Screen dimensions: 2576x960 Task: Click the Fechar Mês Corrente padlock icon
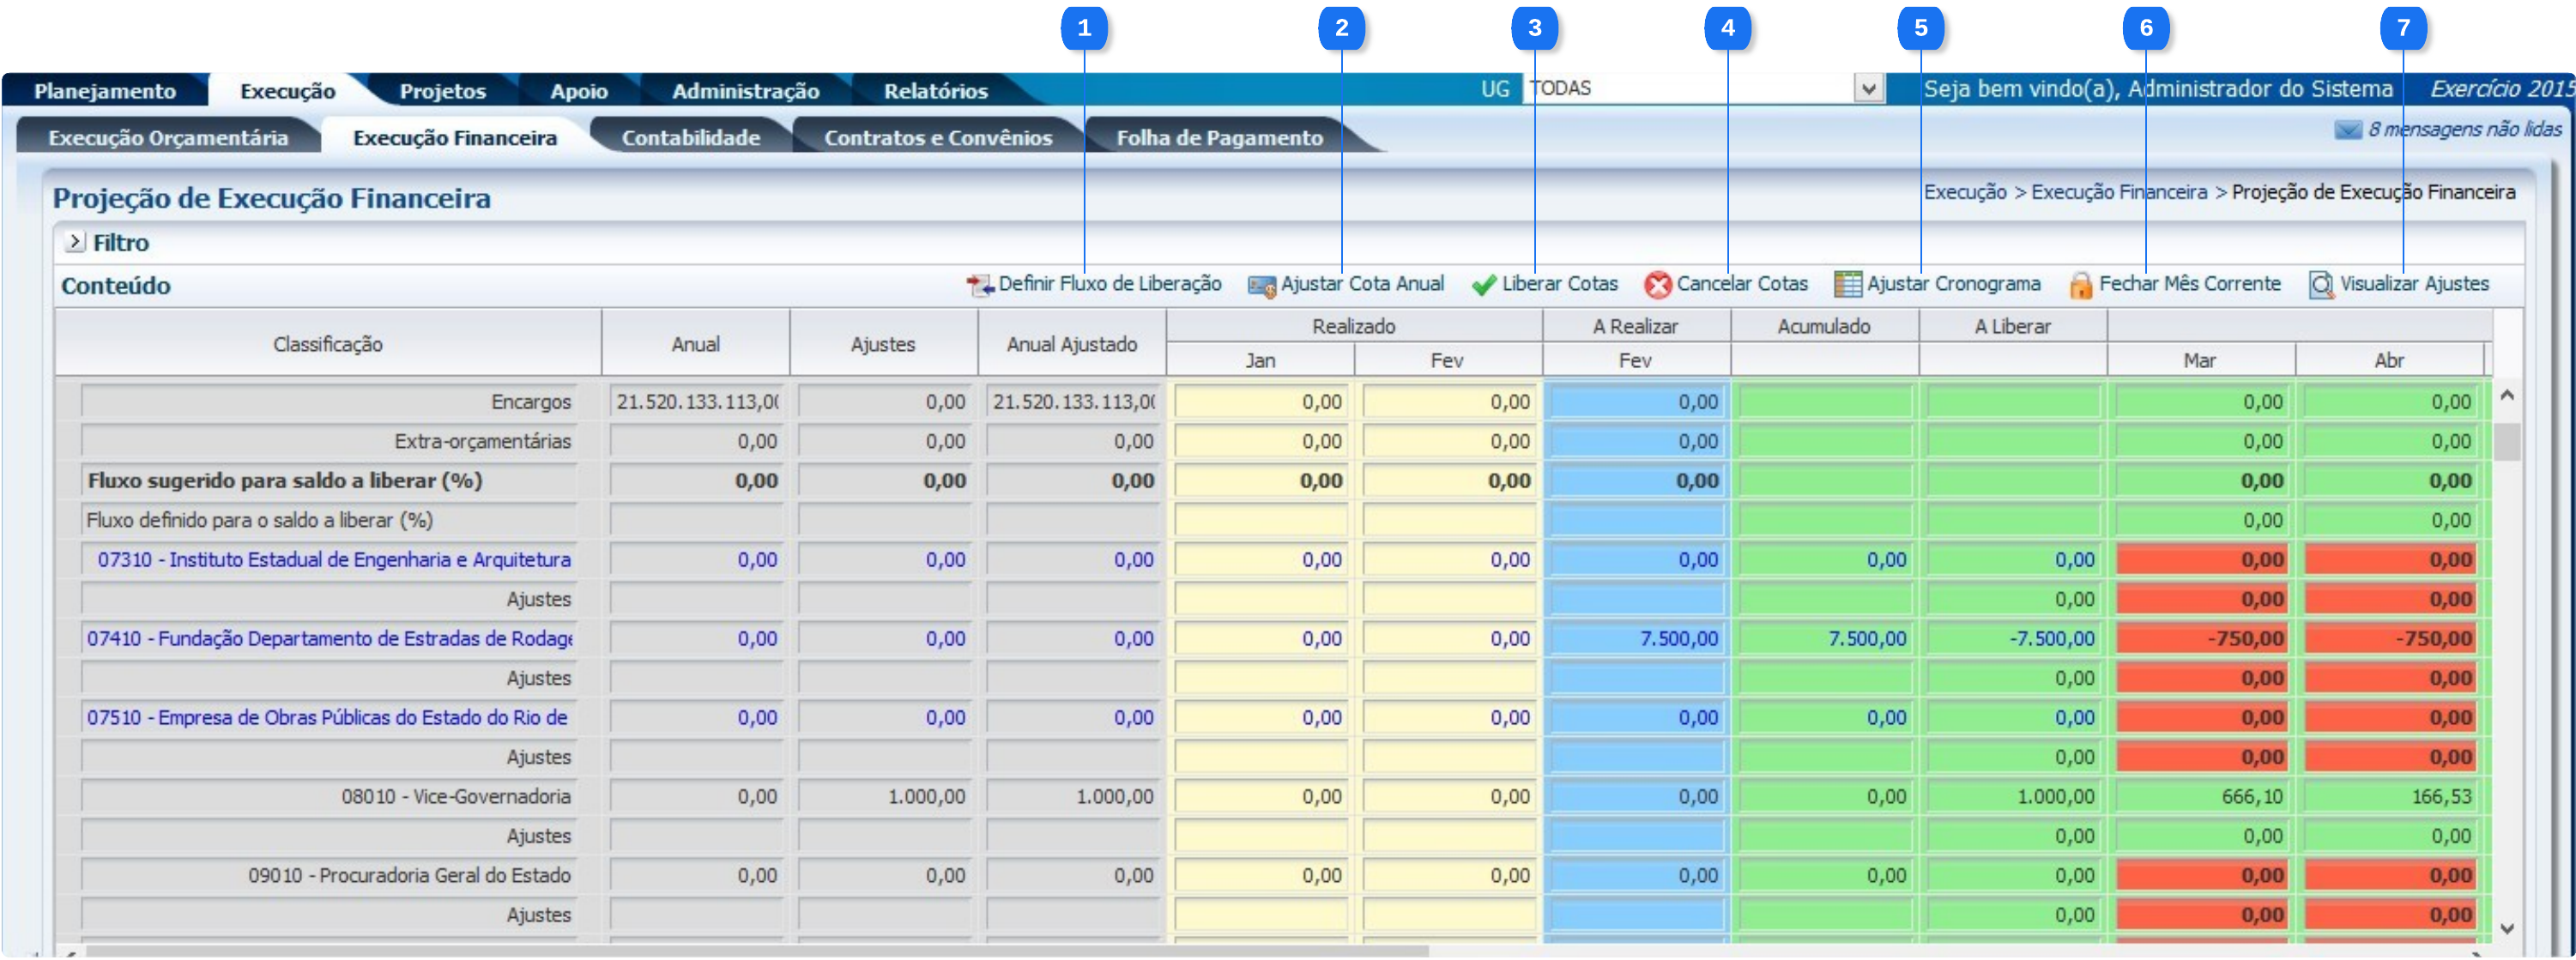point(2080,286)
